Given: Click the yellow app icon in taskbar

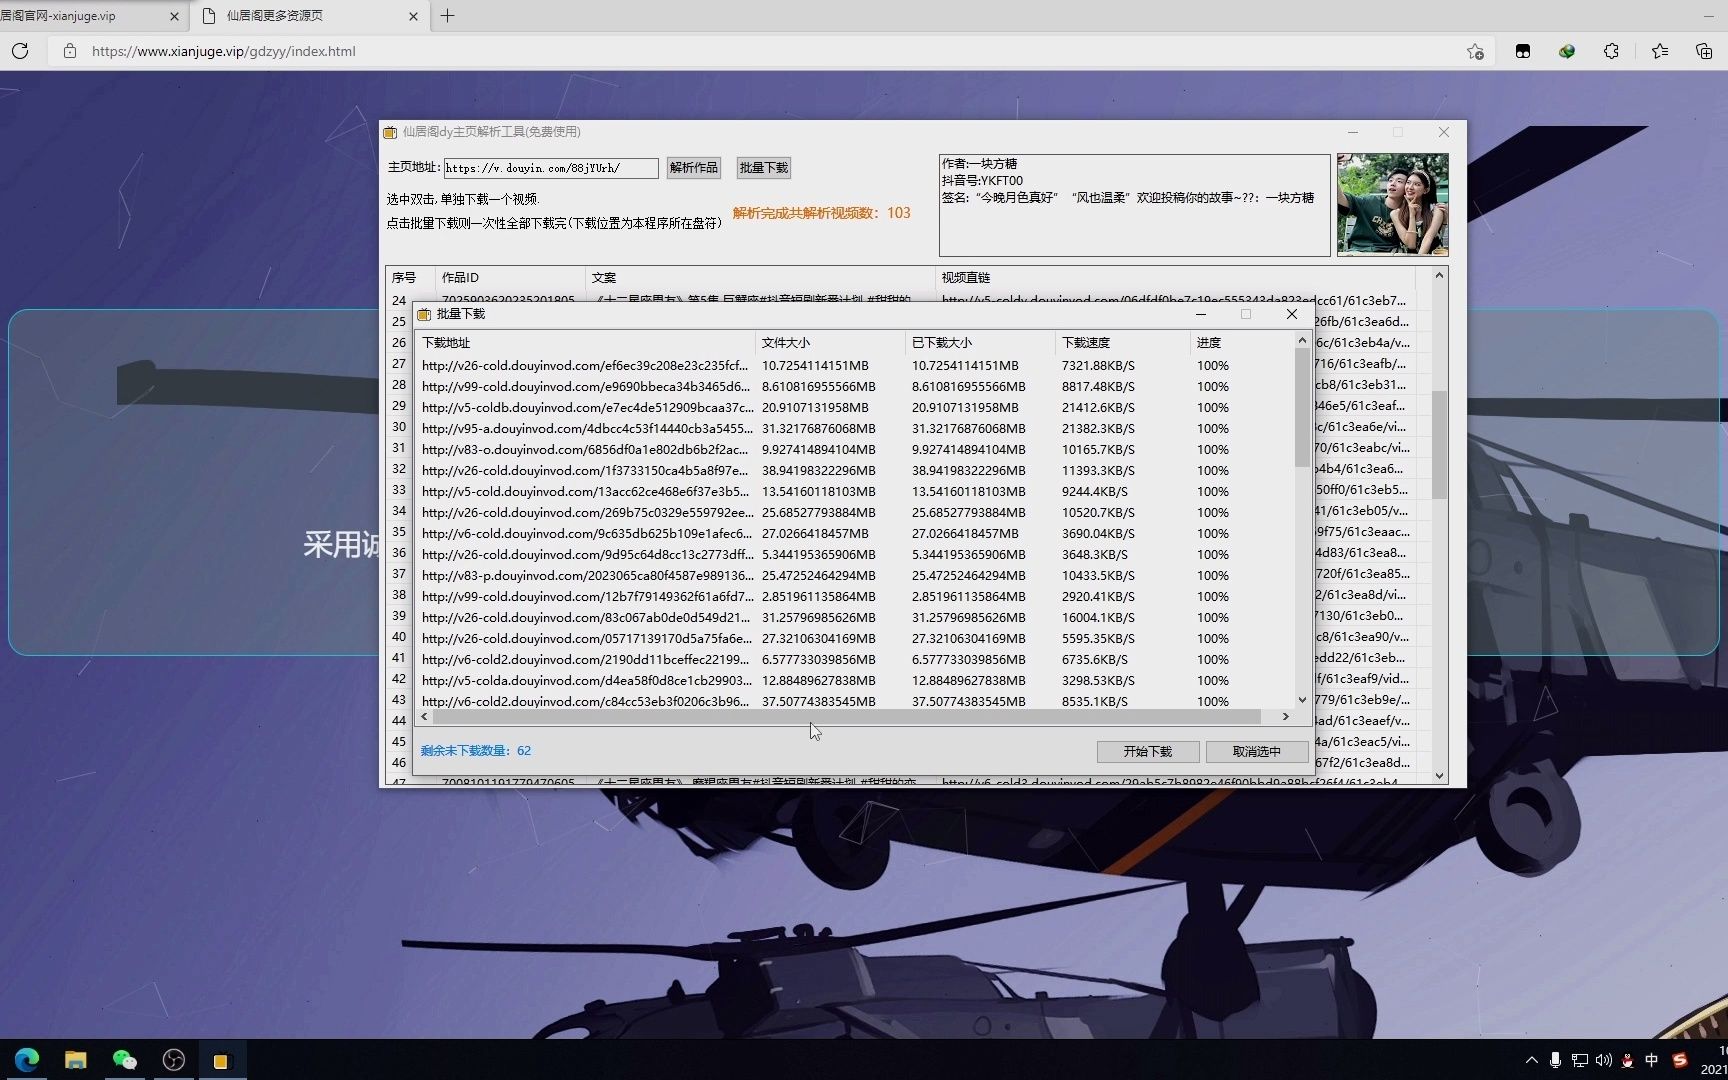Looking at the screenshot, I should (221, 1060).
